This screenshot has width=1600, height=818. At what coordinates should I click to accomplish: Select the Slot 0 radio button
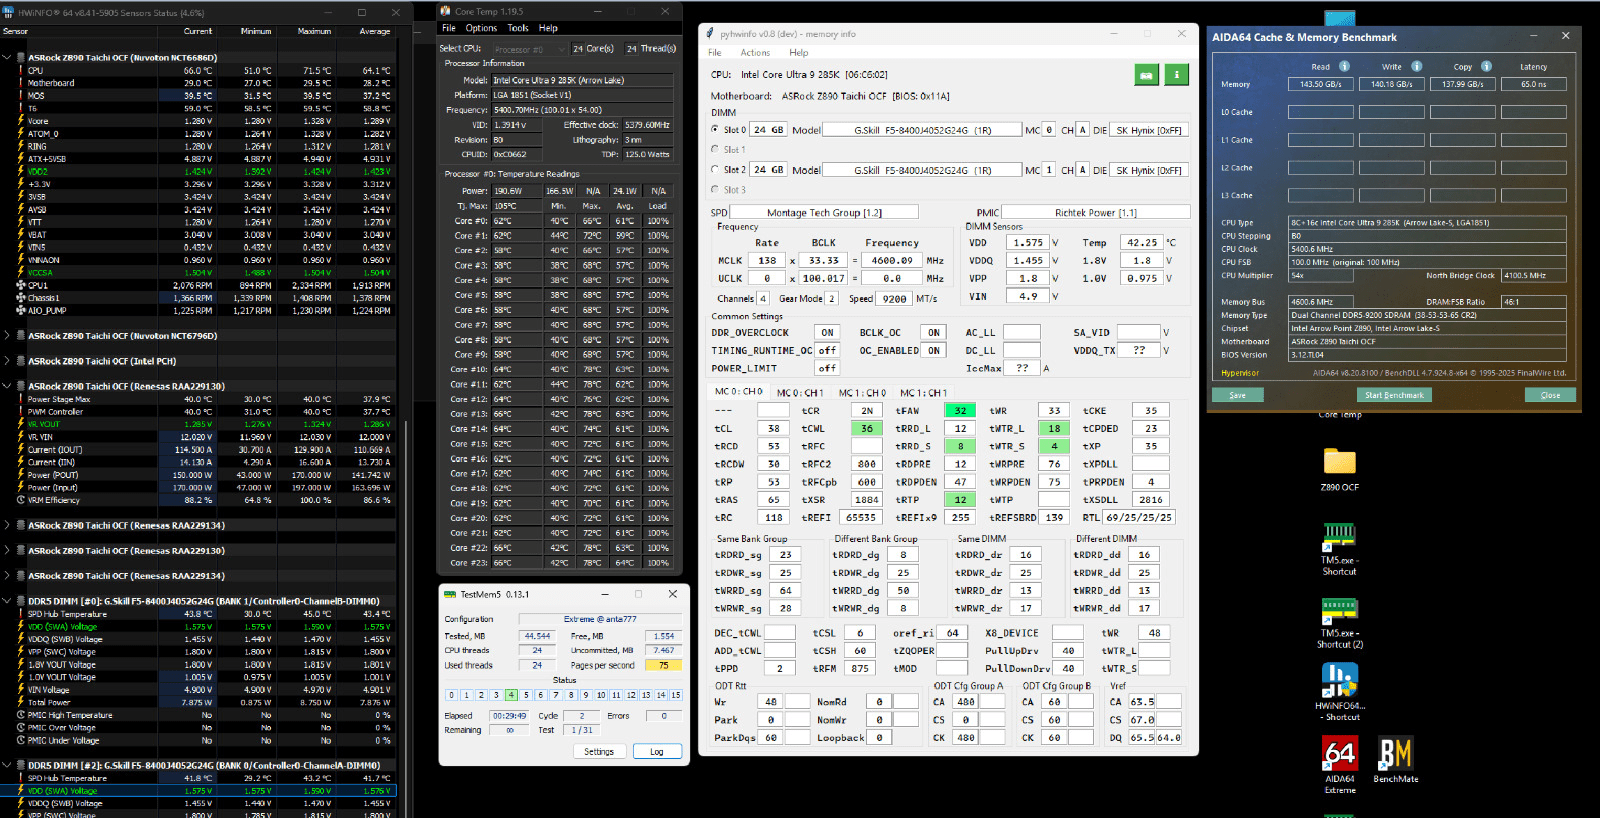pos(715,129)
